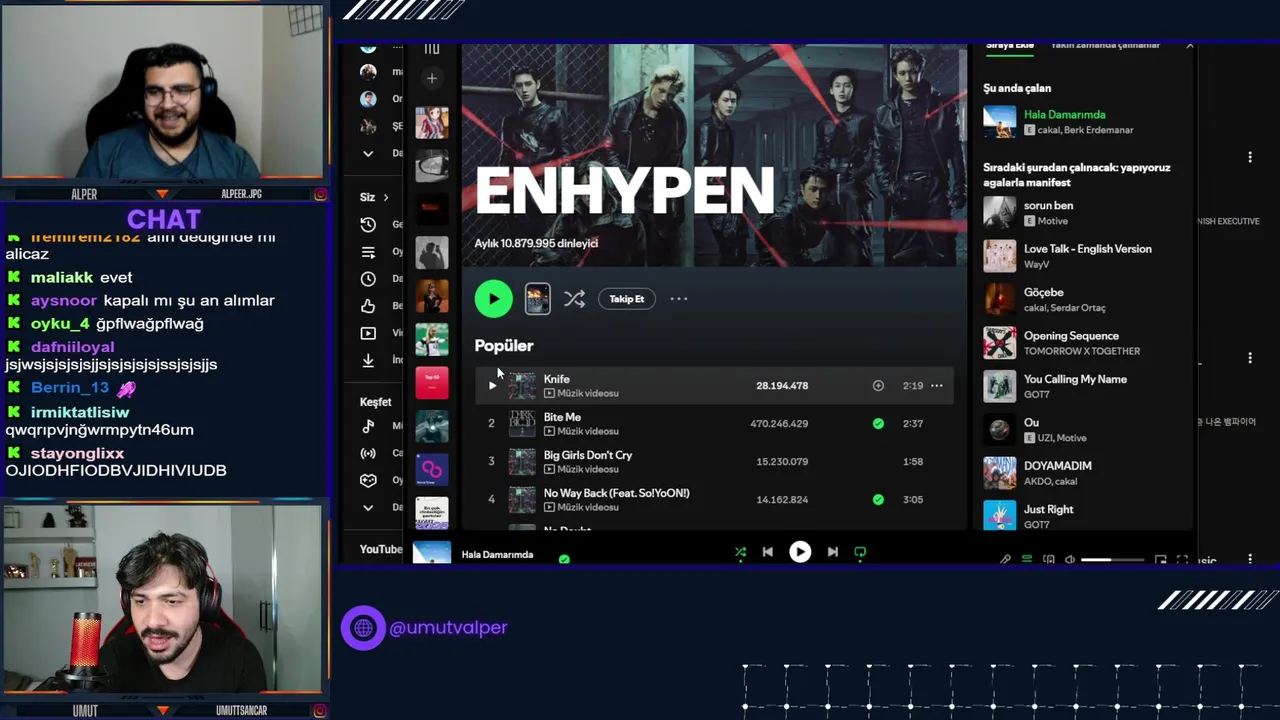Open the music note icon under Keşfet
Screen dimensions: 1280x720
tap(368, 426)
